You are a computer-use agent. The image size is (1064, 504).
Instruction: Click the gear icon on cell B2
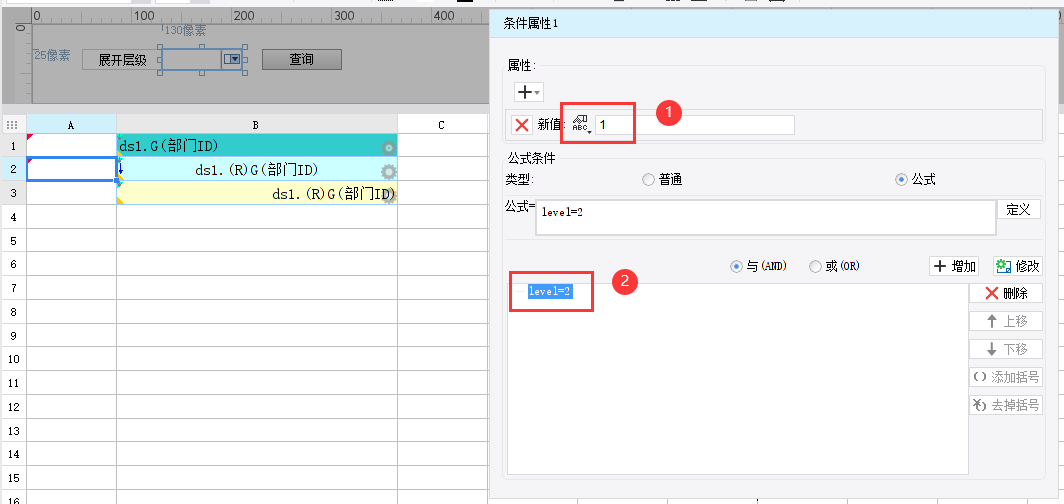(388, 171)
